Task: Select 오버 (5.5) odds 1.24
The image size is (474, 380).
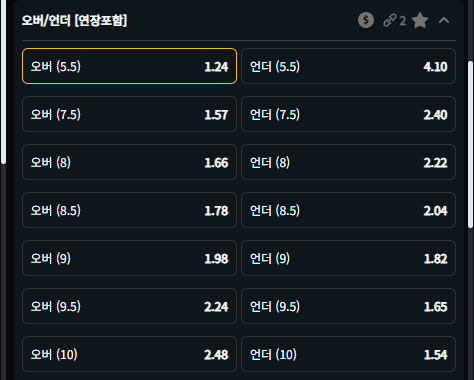Action: pos(129,66)
